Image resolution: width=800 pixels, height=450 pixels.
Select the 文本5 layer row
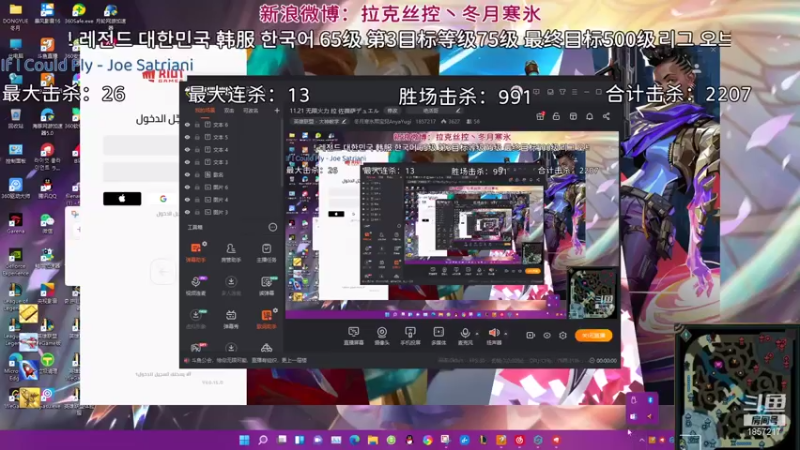(x=231, y=137)
